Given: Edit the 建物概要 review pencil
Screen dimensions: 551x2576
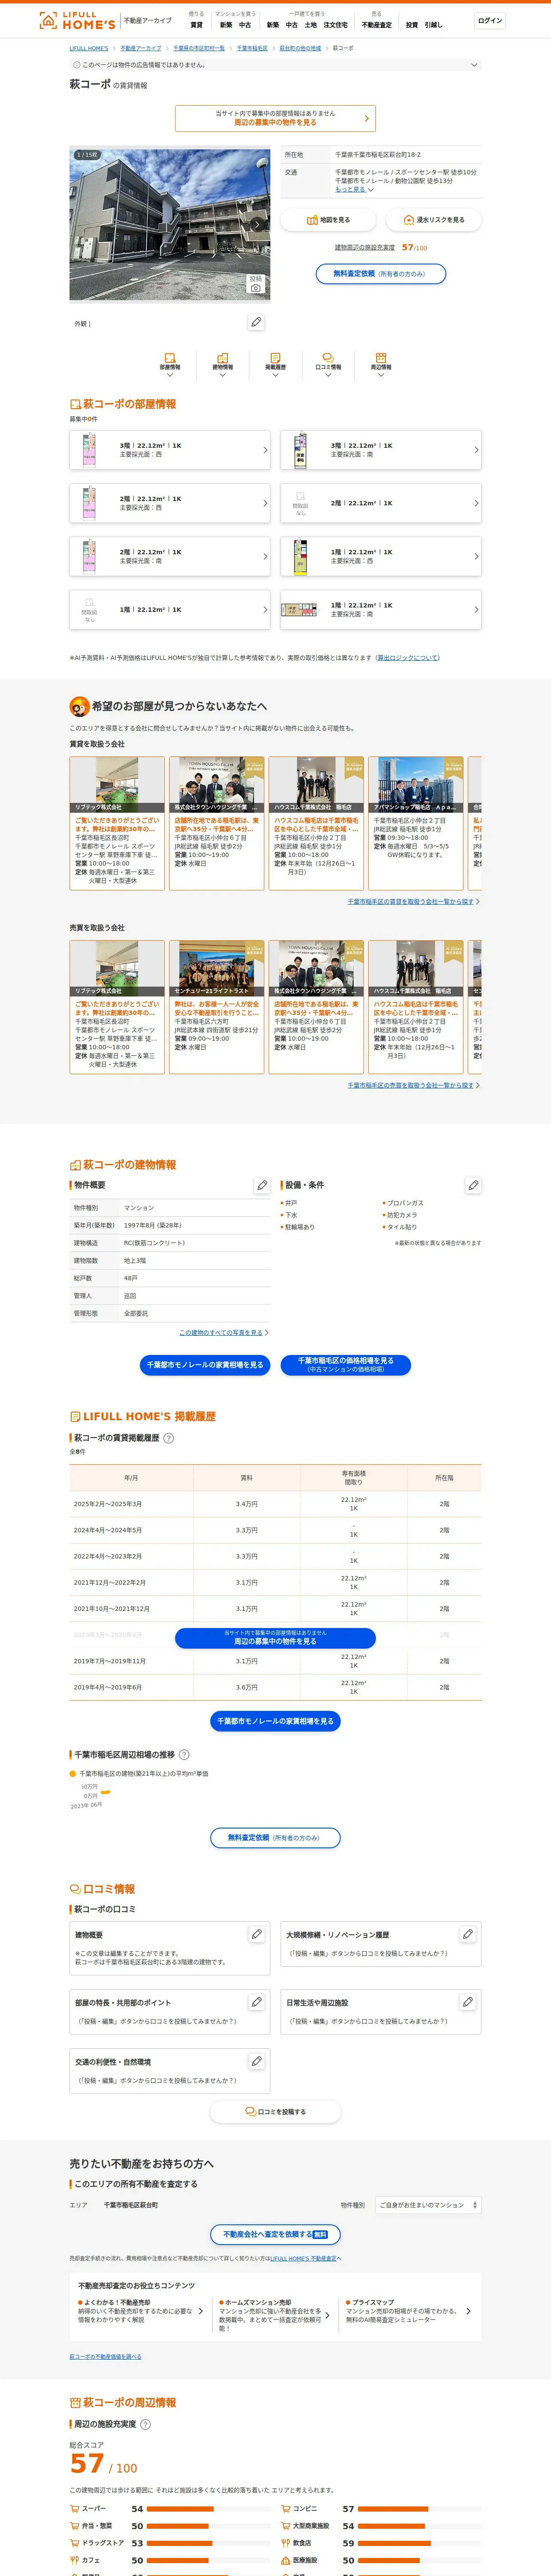Looking at the screenshot, I should tap(256, 1934).
